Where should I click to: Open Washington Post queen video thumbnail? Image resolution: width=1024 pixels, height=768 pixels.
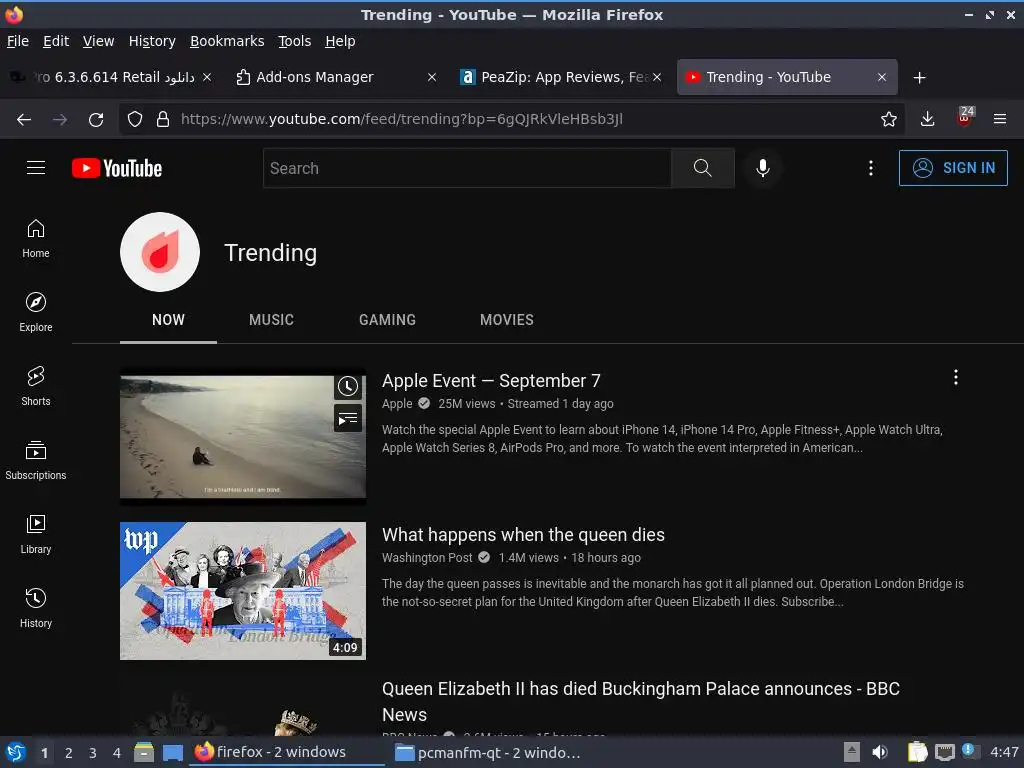tap(243, 590)
